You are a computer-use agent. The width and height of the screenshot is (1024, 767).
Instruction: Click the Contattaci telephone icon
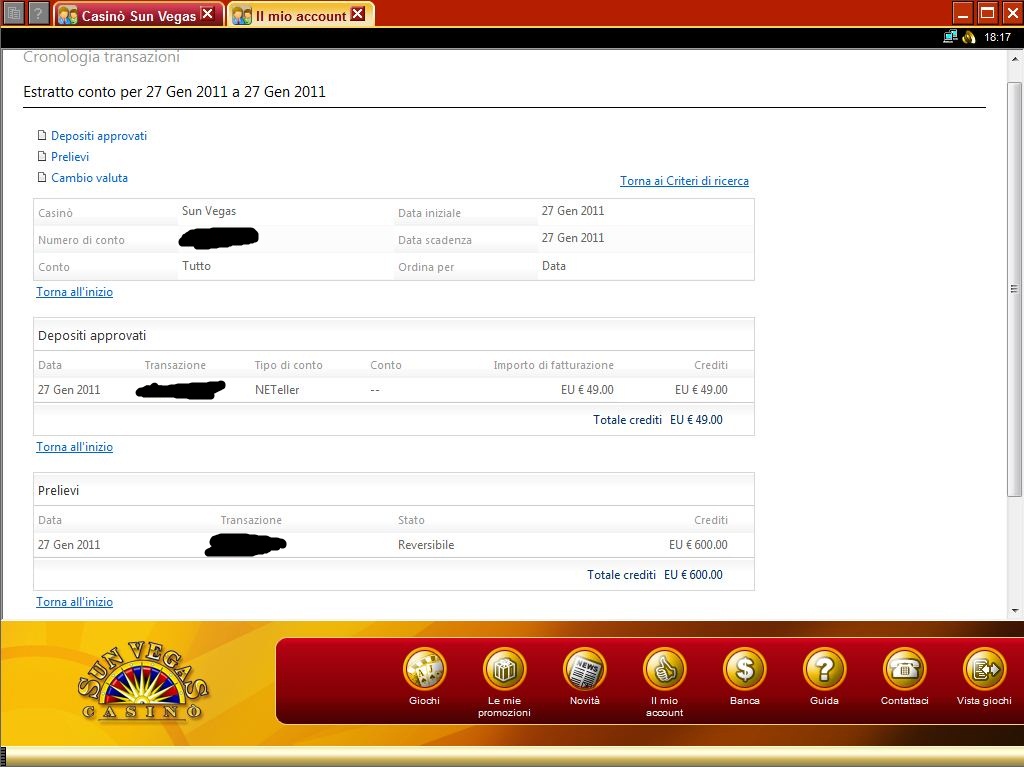click(904, 669)
